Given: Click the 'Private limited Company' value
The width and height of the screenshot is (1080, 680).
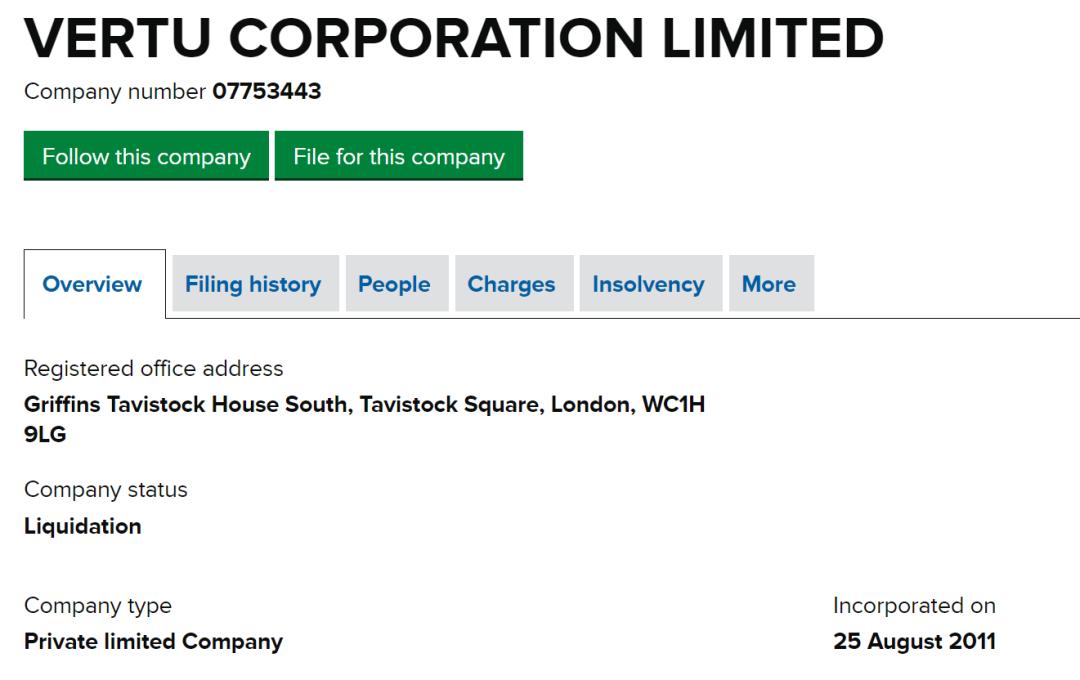Looking at the screenshot, I should pyautogui.click(x=153, y=642).
